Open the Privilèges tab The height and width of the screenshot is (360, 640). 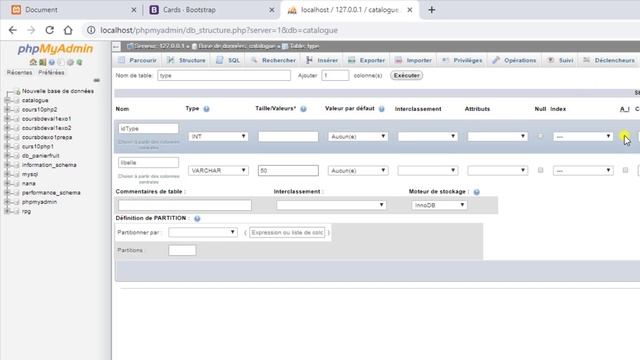462,60
